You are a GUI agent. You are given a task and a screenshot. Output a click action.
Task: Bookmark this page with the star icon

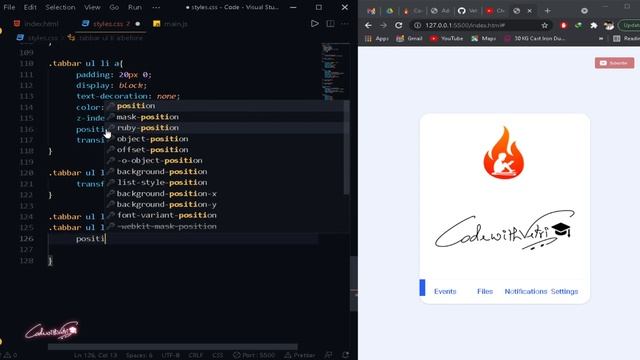[544, 25]
